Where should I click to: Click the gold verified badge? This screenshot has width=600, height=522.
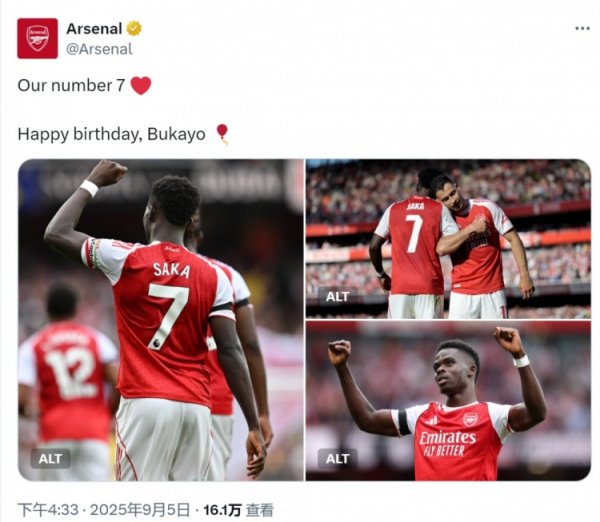(x=134, y=29)
